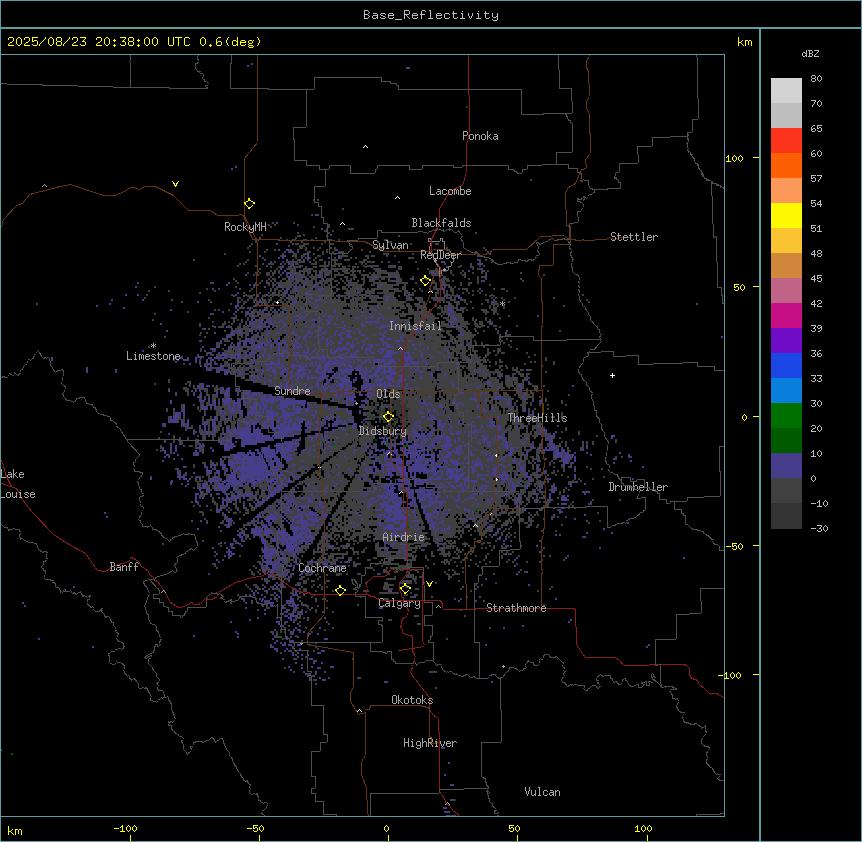
Task: Click the Limestone map label
Action: (x=153, y=356)
